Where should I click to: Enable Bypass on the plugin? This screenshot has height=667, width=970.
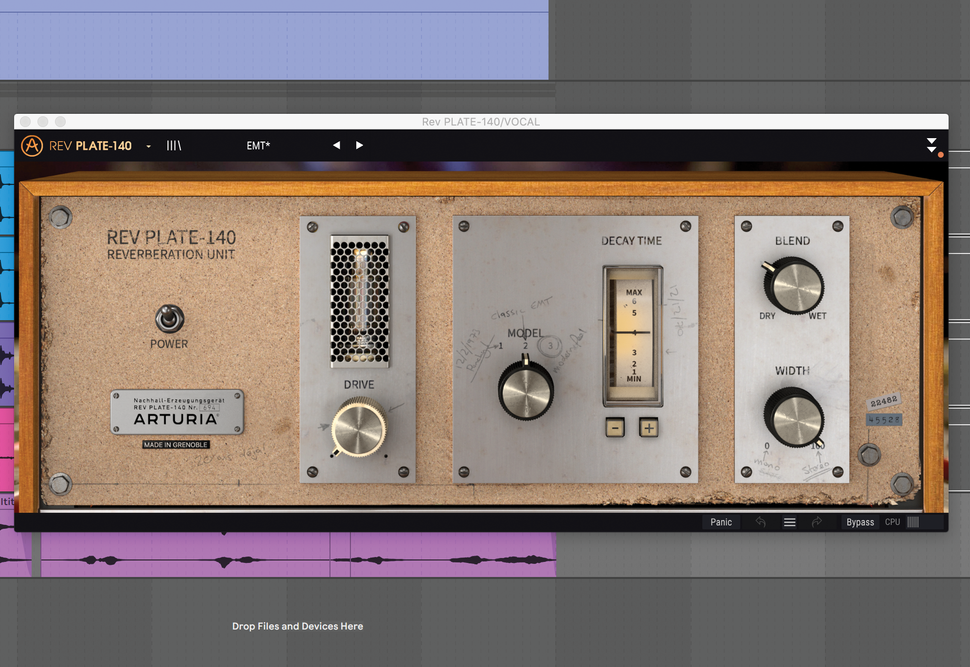(859, 521)
